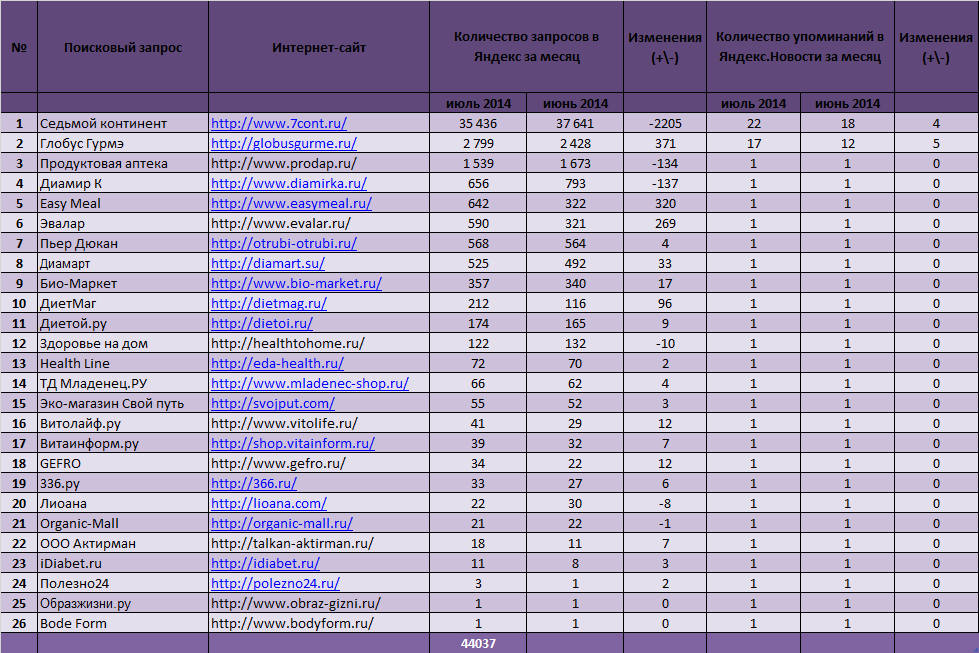Select the 'GEFRO' cell
The width and height of the screenshot is (979, 653).
(123, 463)
